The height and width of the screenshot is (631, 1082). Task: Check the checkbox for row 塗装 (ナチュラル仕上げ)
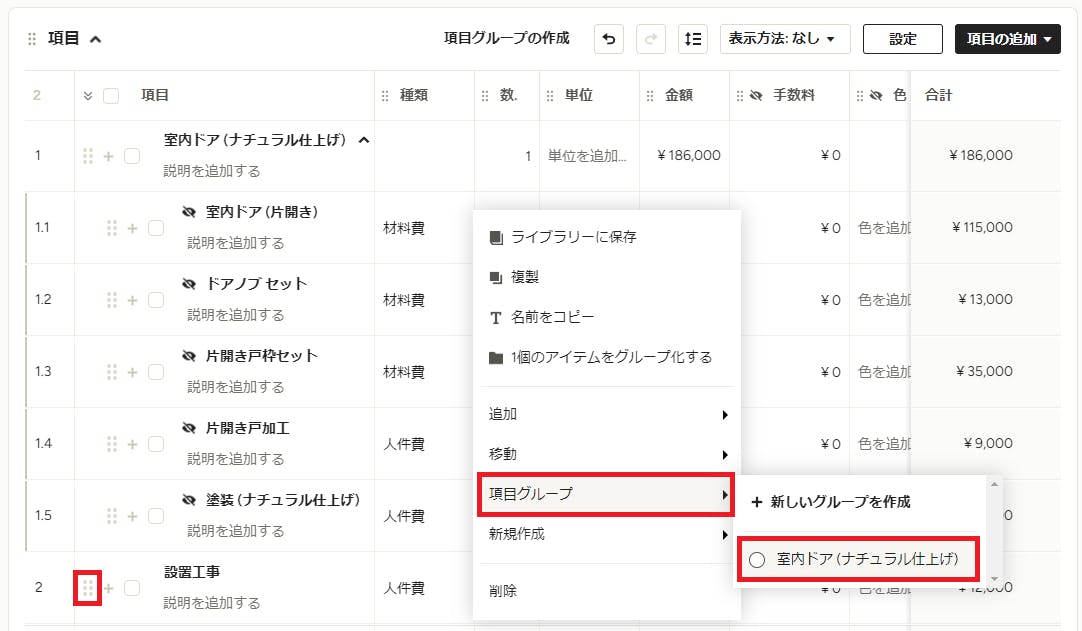point(156,516)
